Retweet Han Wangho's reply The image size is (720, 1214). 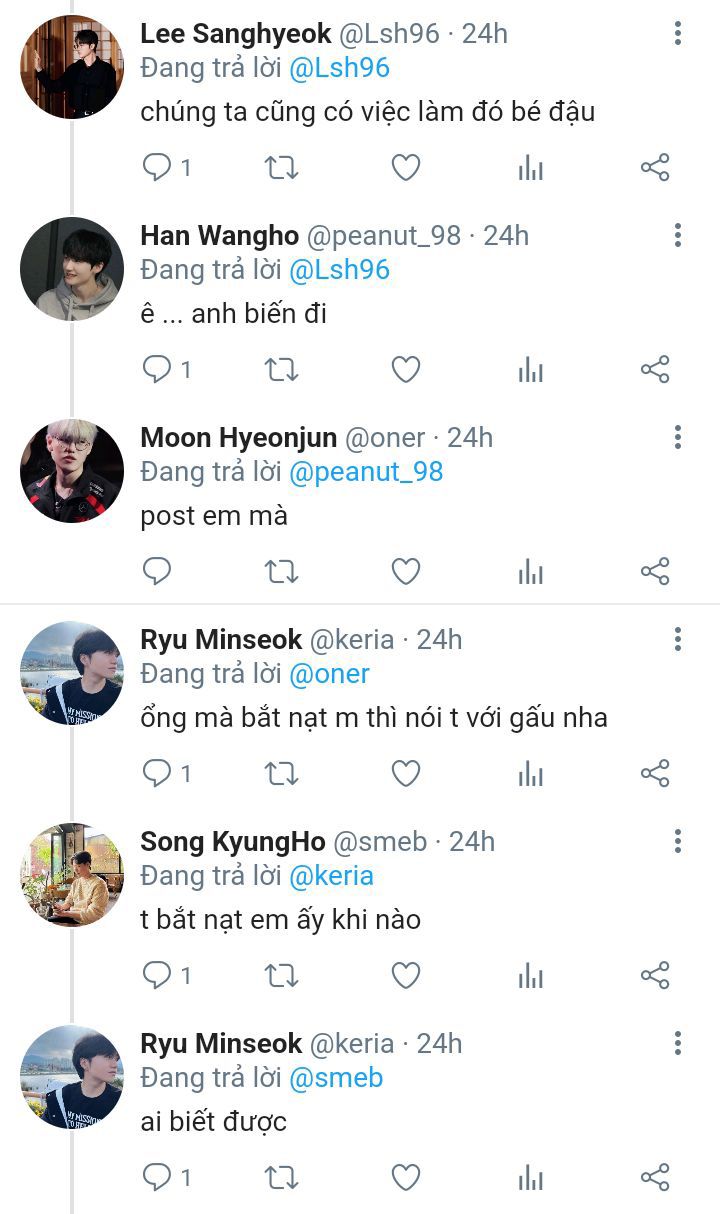pyautogui.click(x=281, y=370)
